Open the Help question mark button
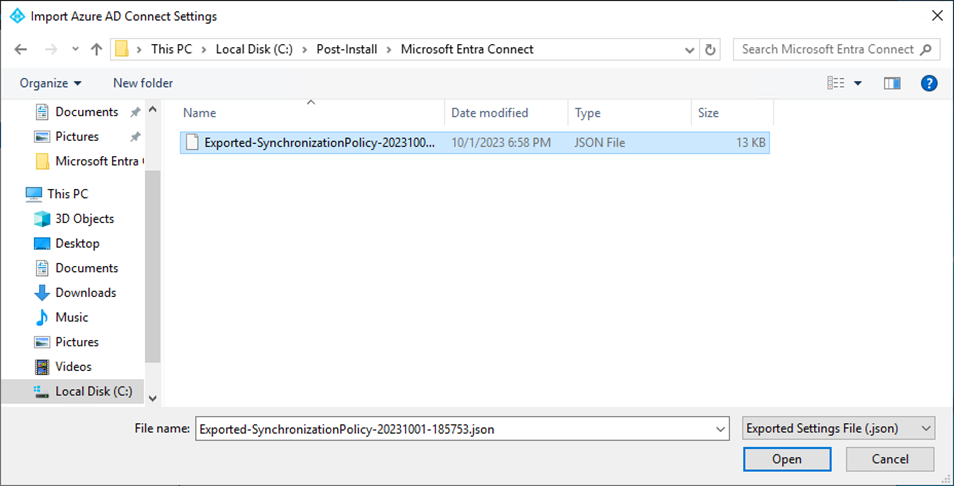 [x=928, y=83]
